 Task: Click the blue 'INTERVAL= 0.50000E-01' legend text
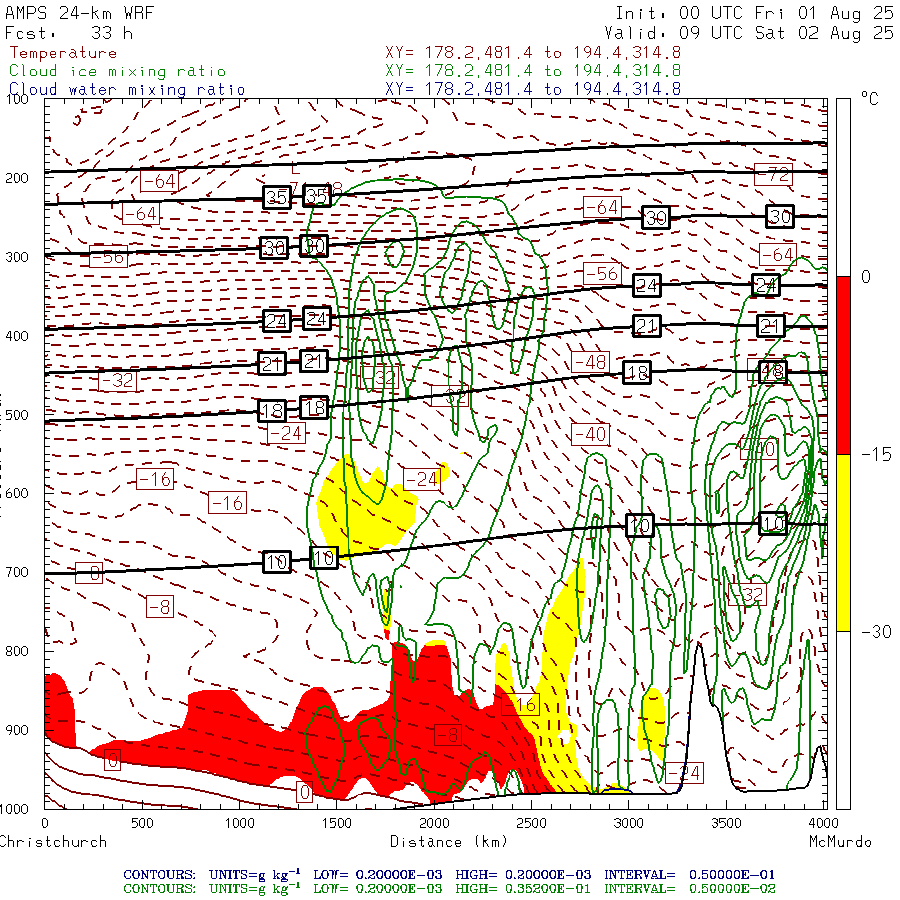(x=689, y=875)
